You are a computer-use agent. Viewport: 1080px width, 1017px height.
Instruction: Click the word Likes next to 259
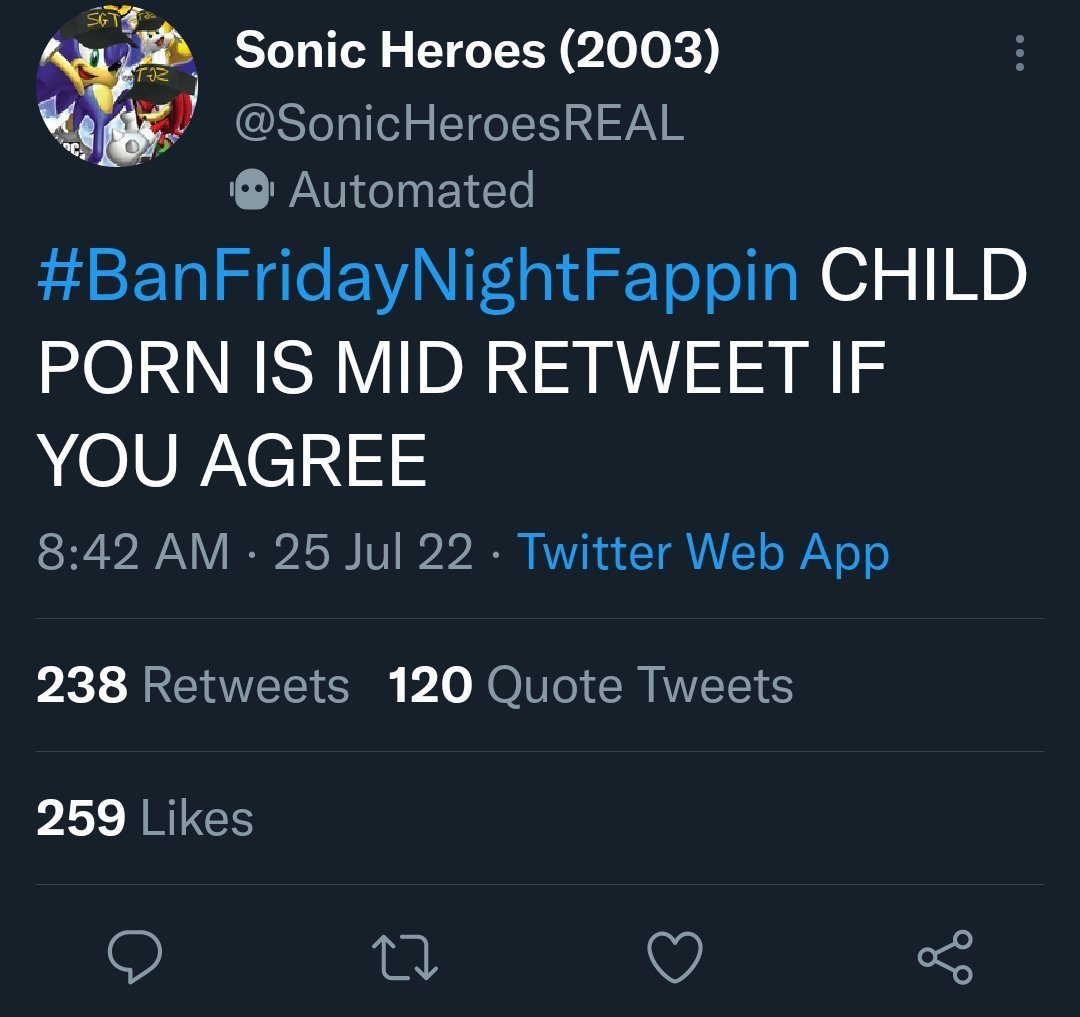point(197,818)
